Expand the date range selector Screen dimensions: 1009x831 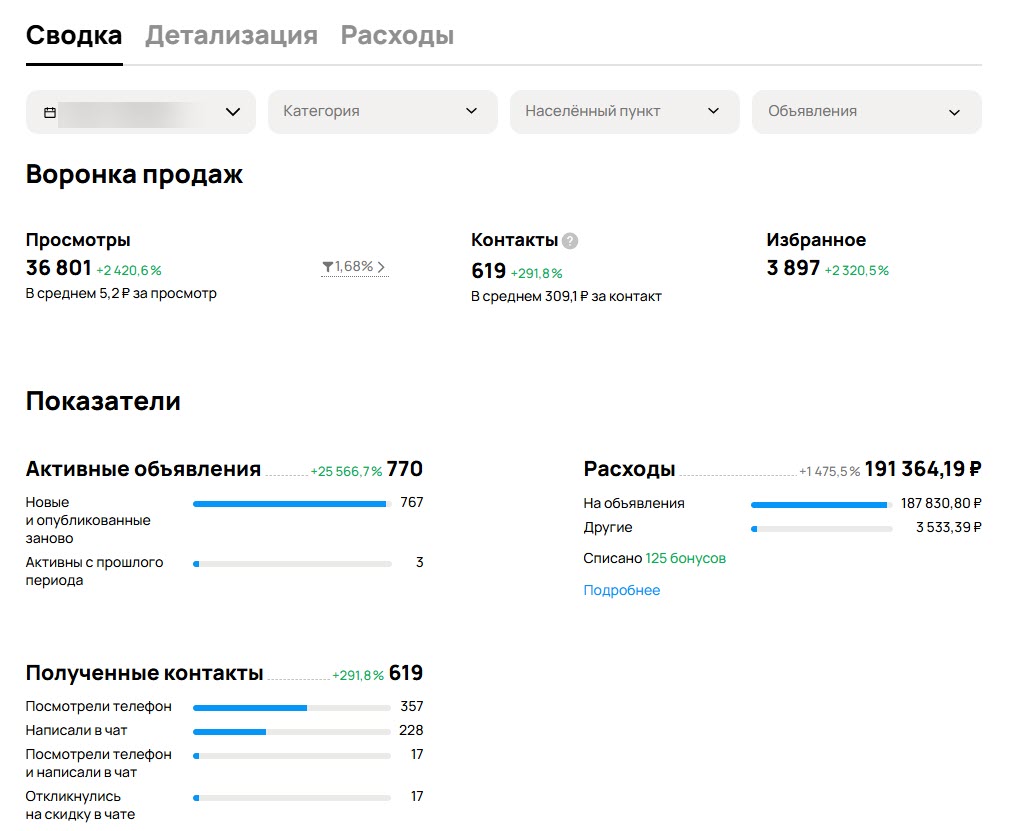click(231, 112)
